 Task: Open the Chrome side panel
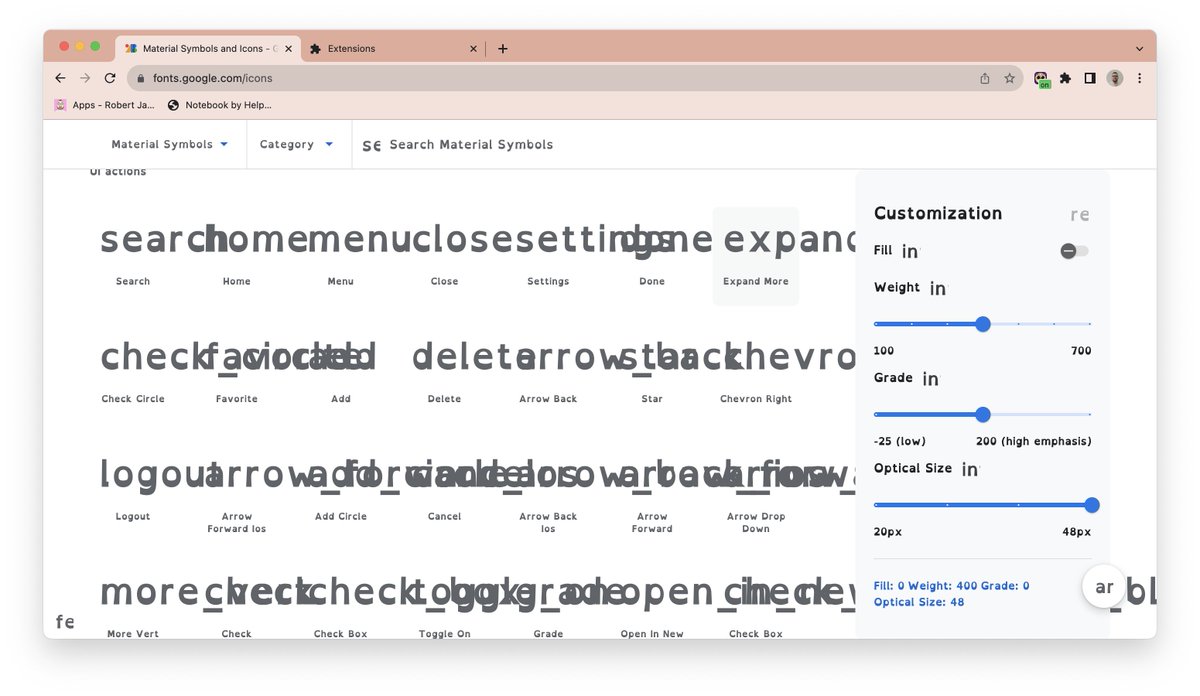click(x=1090, y=78)
